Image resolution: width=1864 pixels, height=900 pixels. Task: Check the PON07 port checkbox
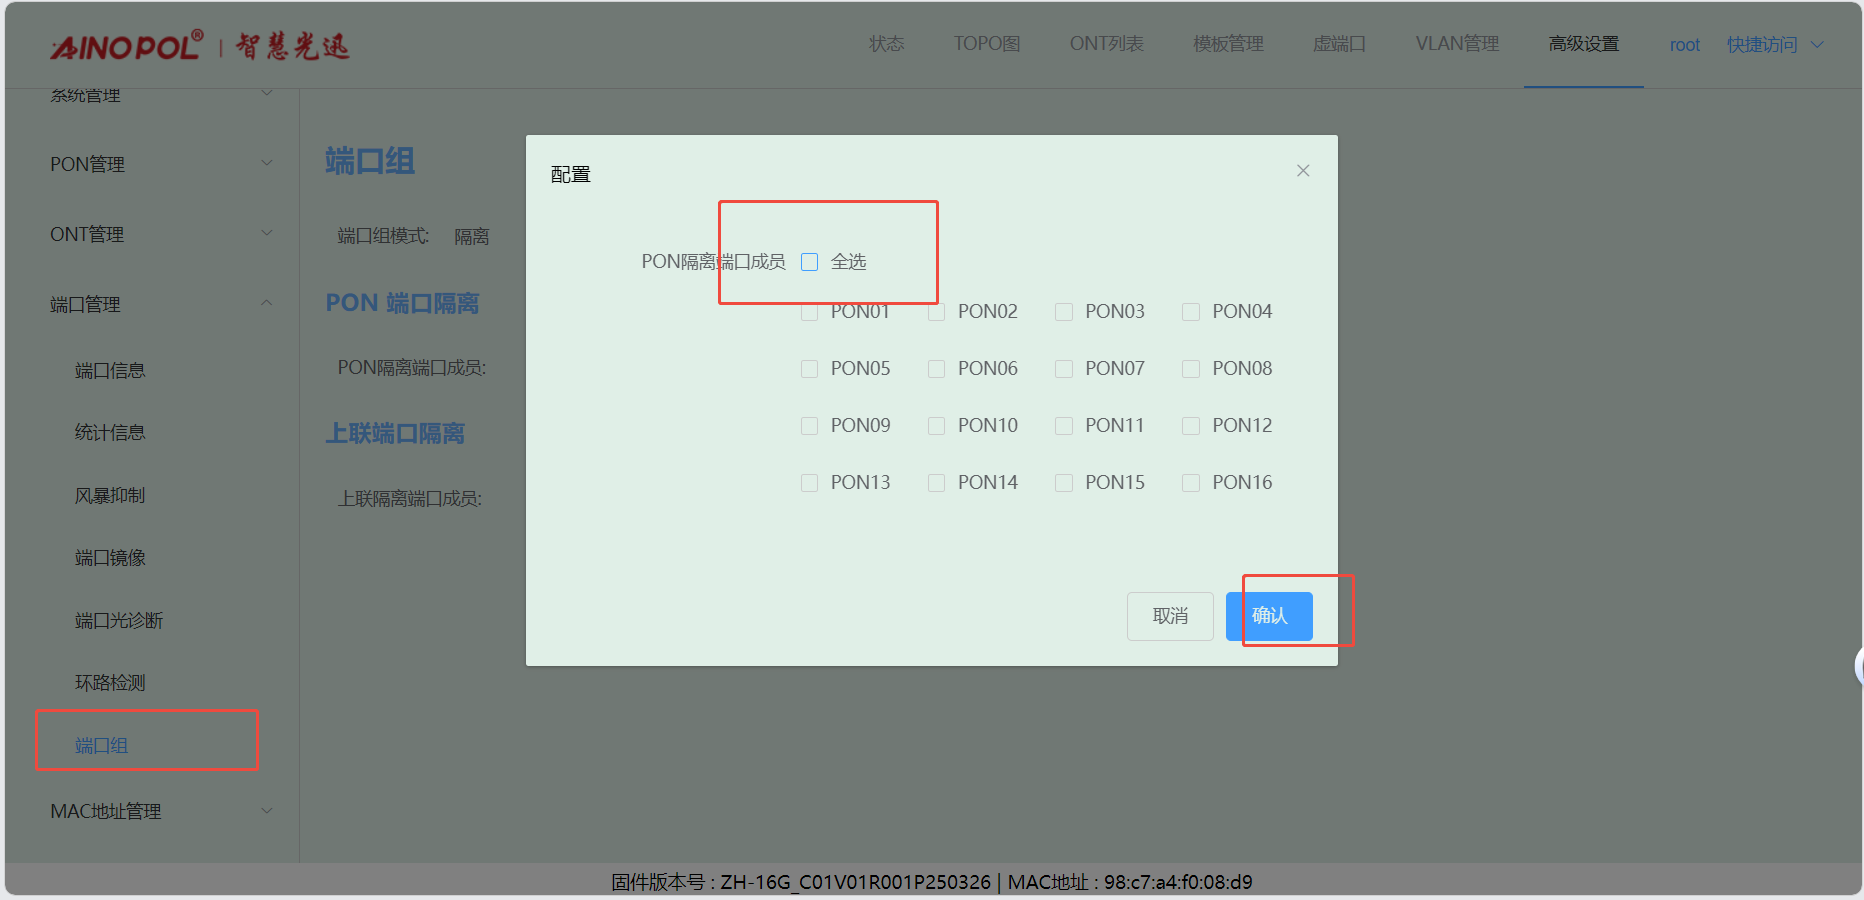click(1064, 369)
